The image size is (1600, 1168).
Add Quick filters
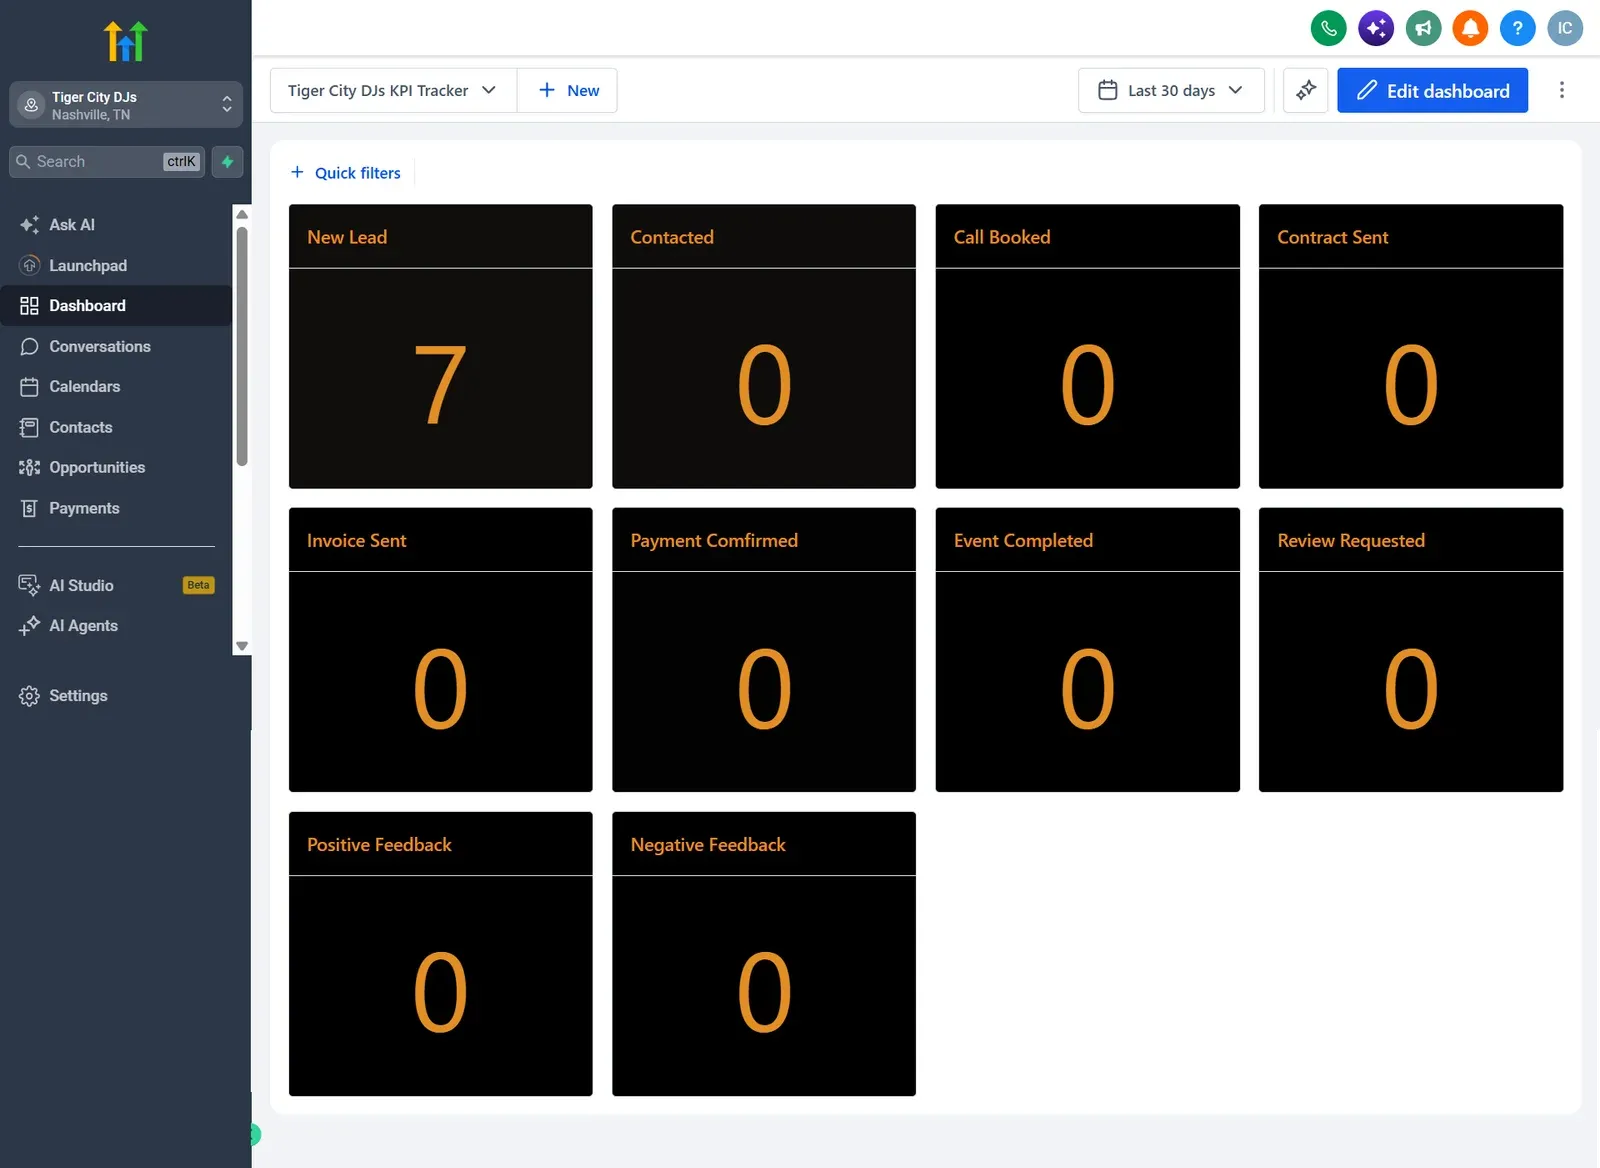tap(346, 173)
